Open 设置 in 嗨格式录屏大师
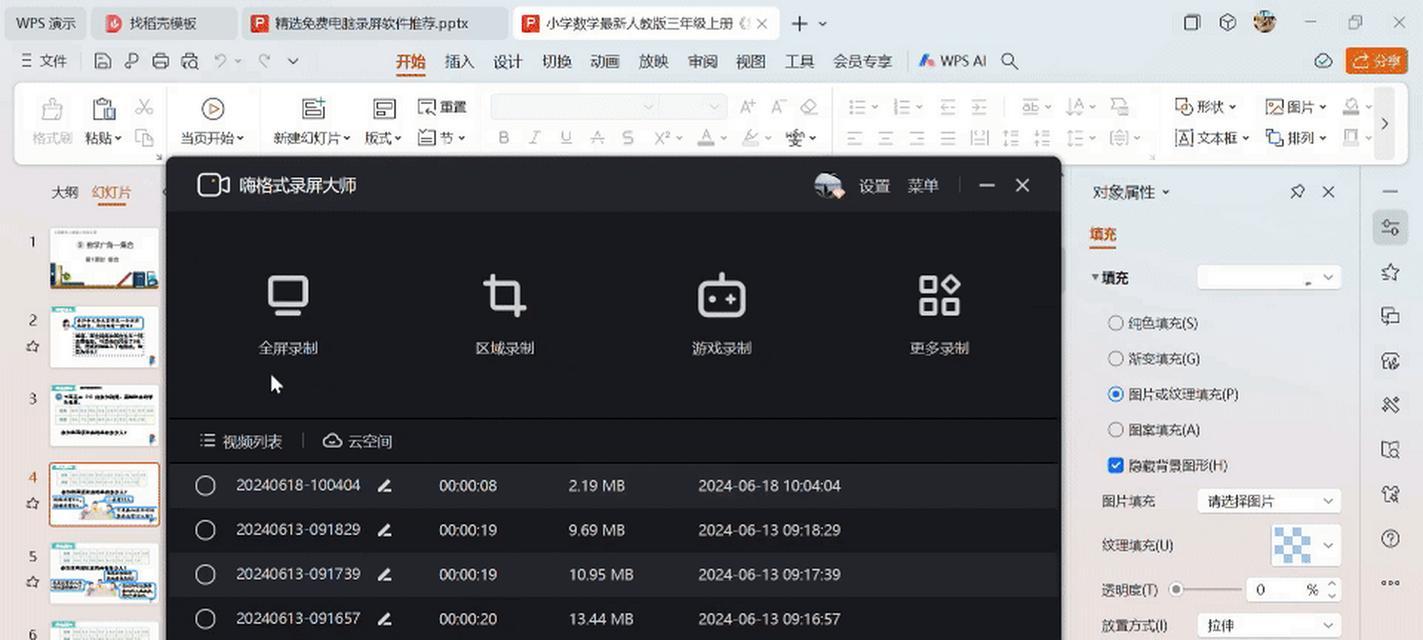 [x=874, y=186]
